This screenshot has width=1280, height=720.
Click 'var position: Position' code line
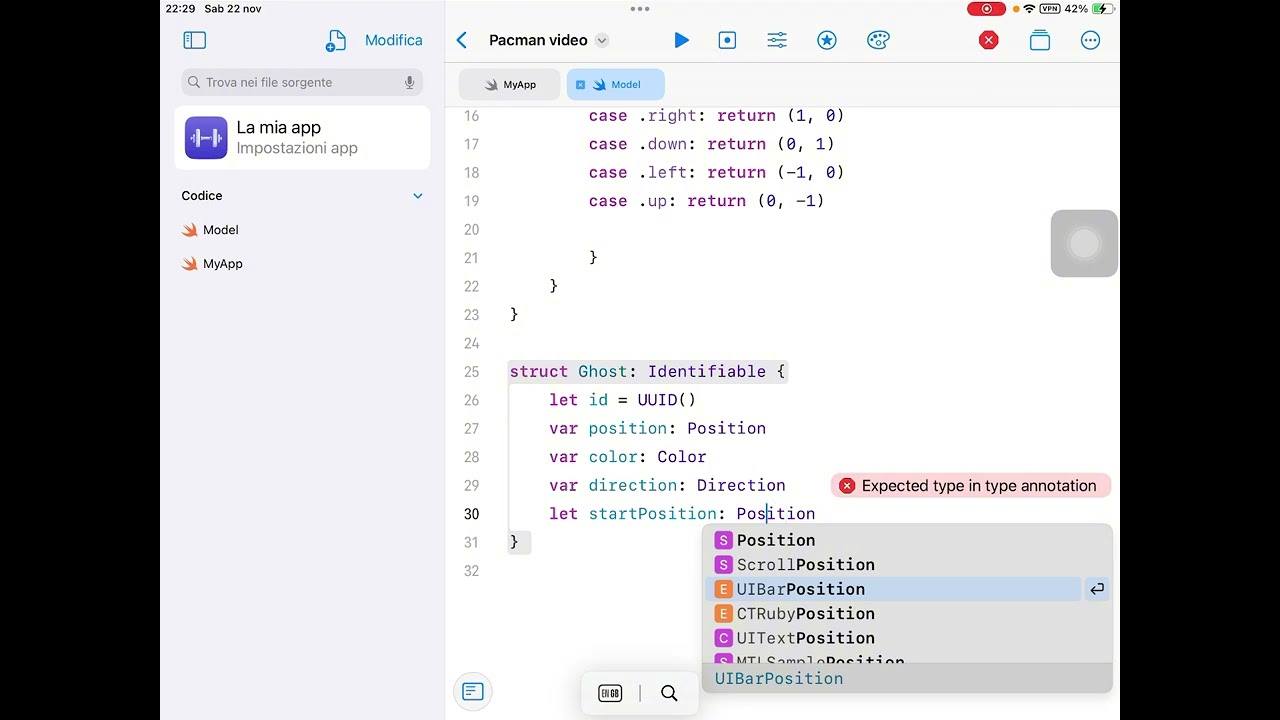657,428
